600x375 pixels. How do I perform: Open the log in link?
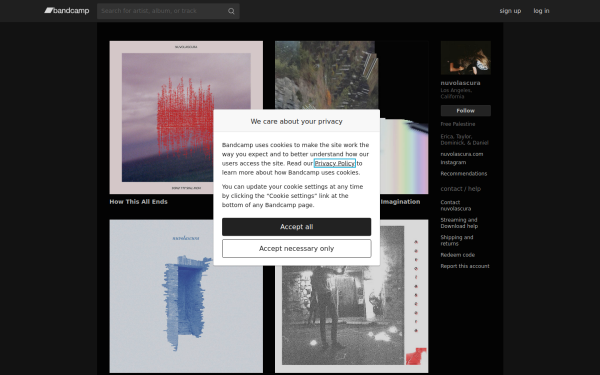point(541,11)
